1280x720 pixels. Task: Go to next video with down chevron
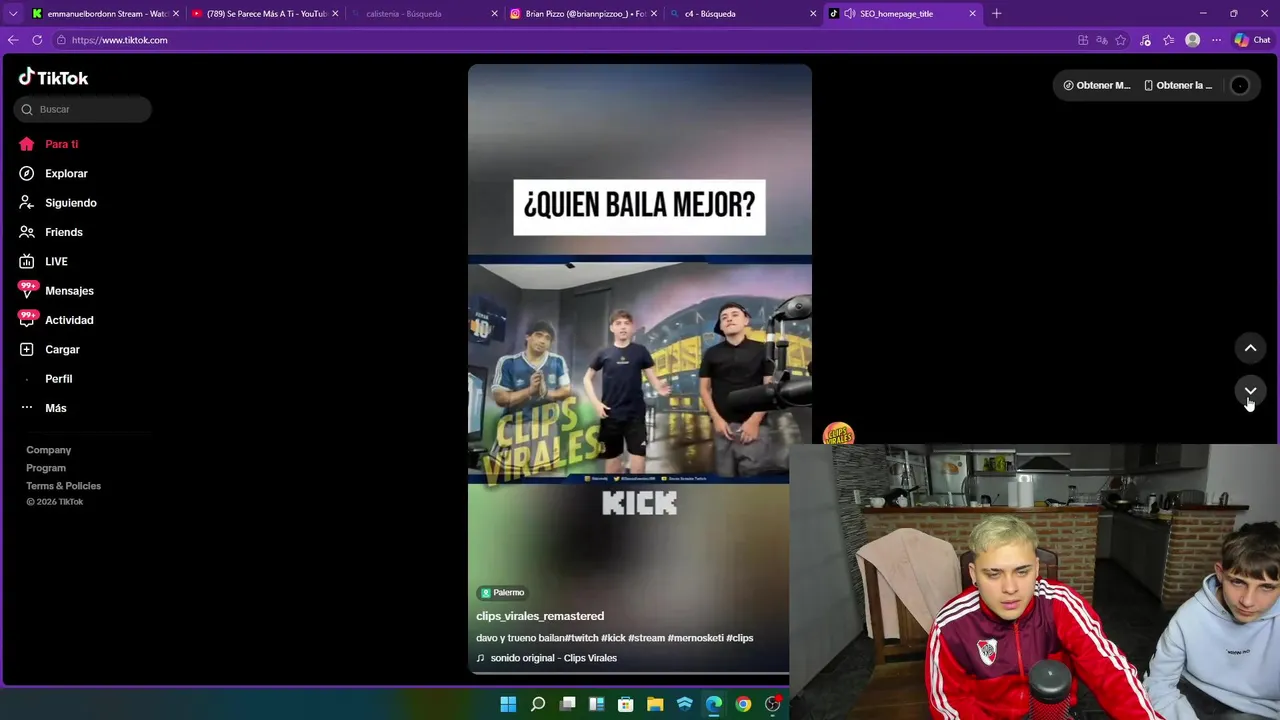(x=1250, y=391)
